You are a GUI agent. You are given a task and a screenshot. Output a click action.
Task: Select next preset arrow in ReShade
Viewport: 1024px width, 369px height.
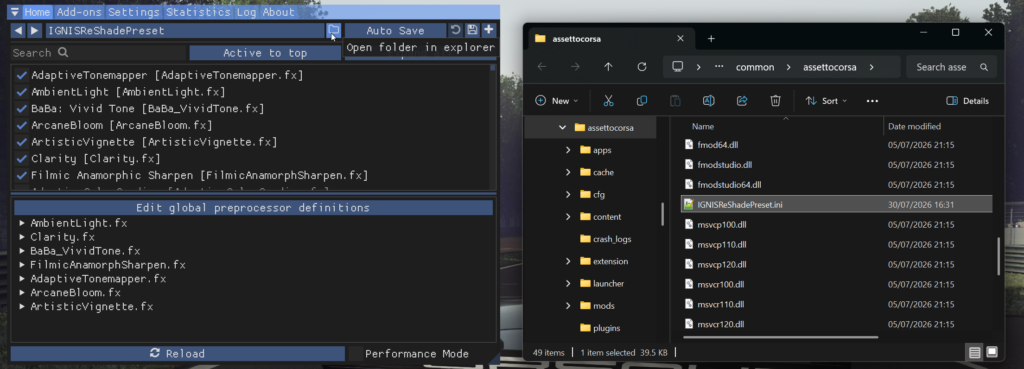(x=35, y=30)
